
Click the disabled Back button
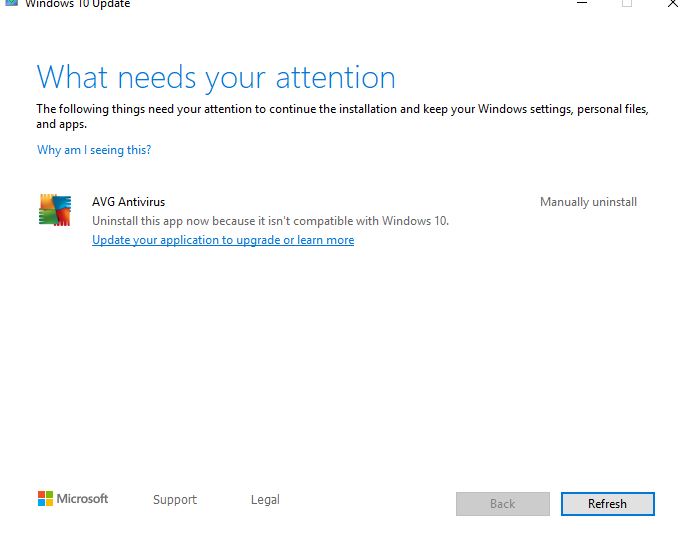tap(503, 504)
